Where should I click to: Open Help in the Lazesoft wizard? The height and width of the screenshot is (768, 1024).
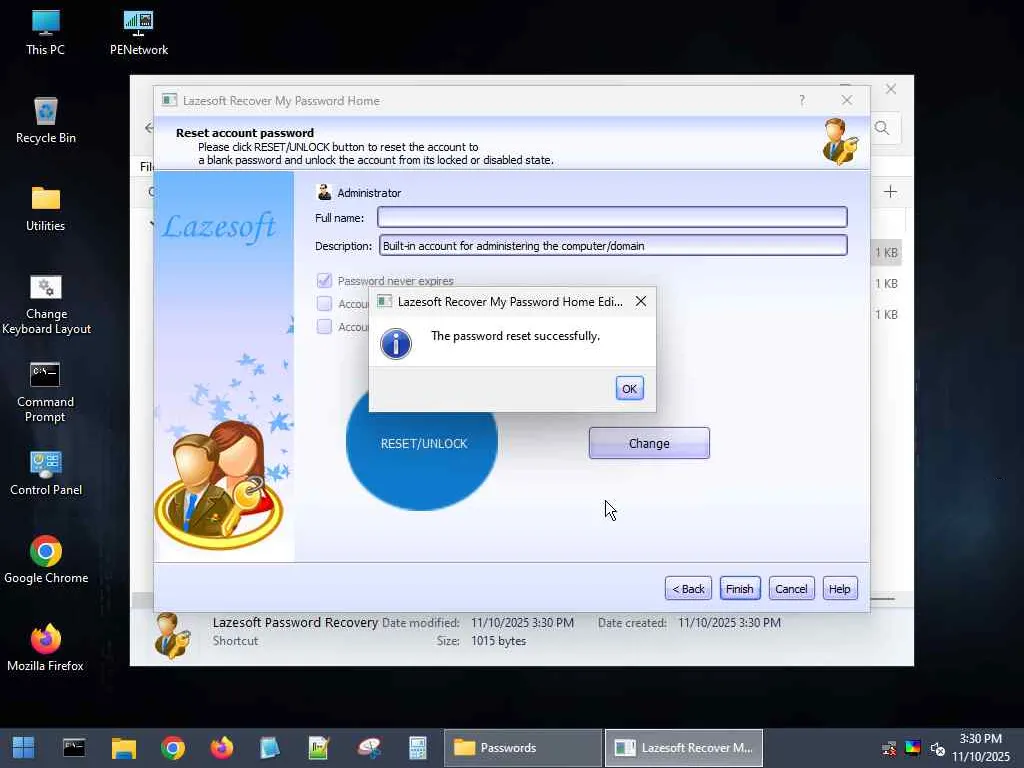click(x=840, y=588)
